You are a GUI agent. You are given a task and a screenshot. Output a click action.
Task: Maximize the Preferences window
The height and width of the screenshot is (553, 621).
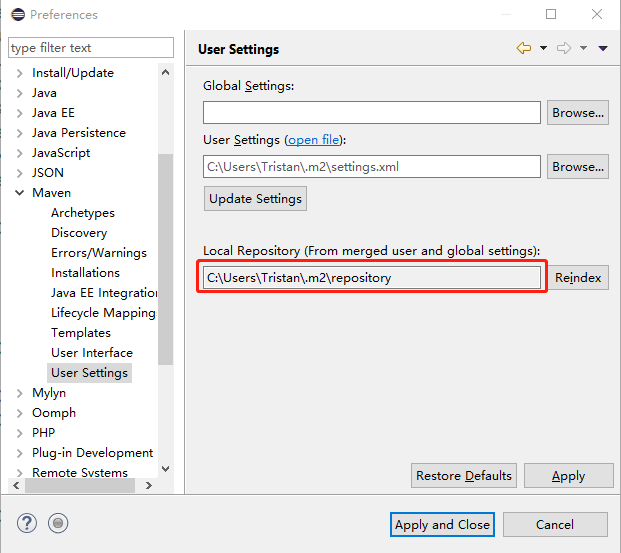551,14
